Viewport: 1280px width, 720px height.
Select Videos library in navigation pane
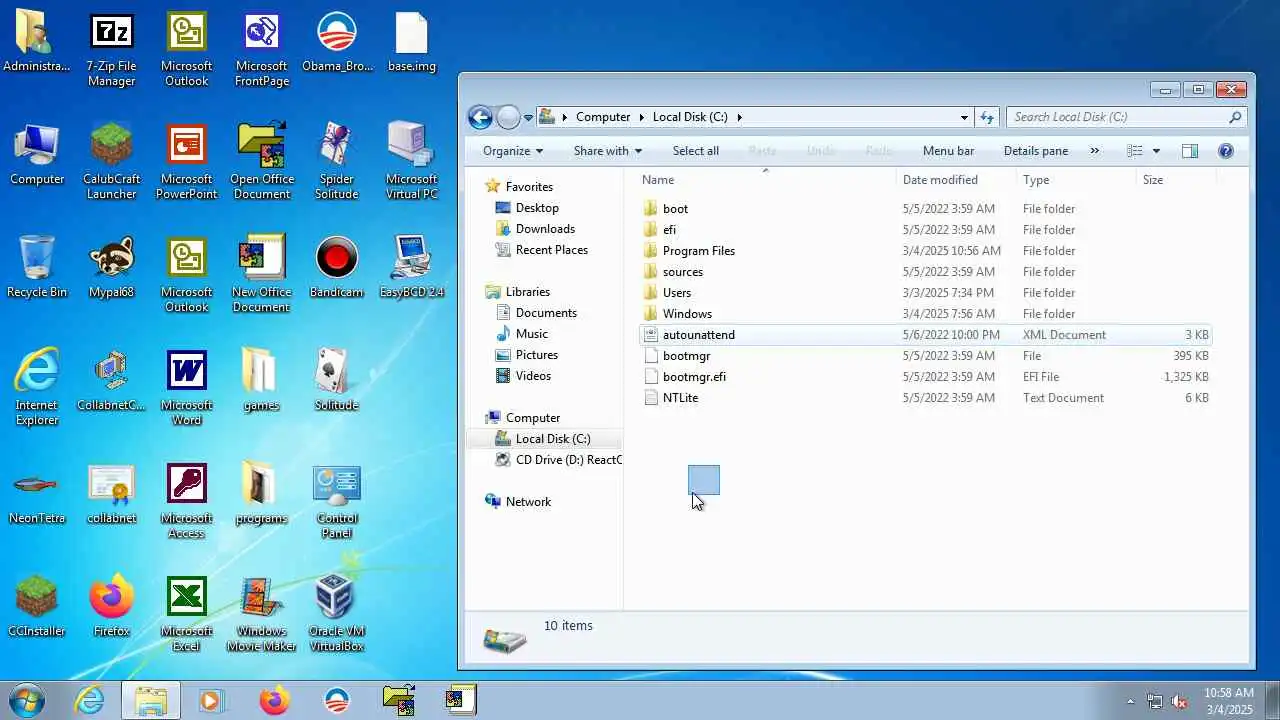(x=533, y=376)
